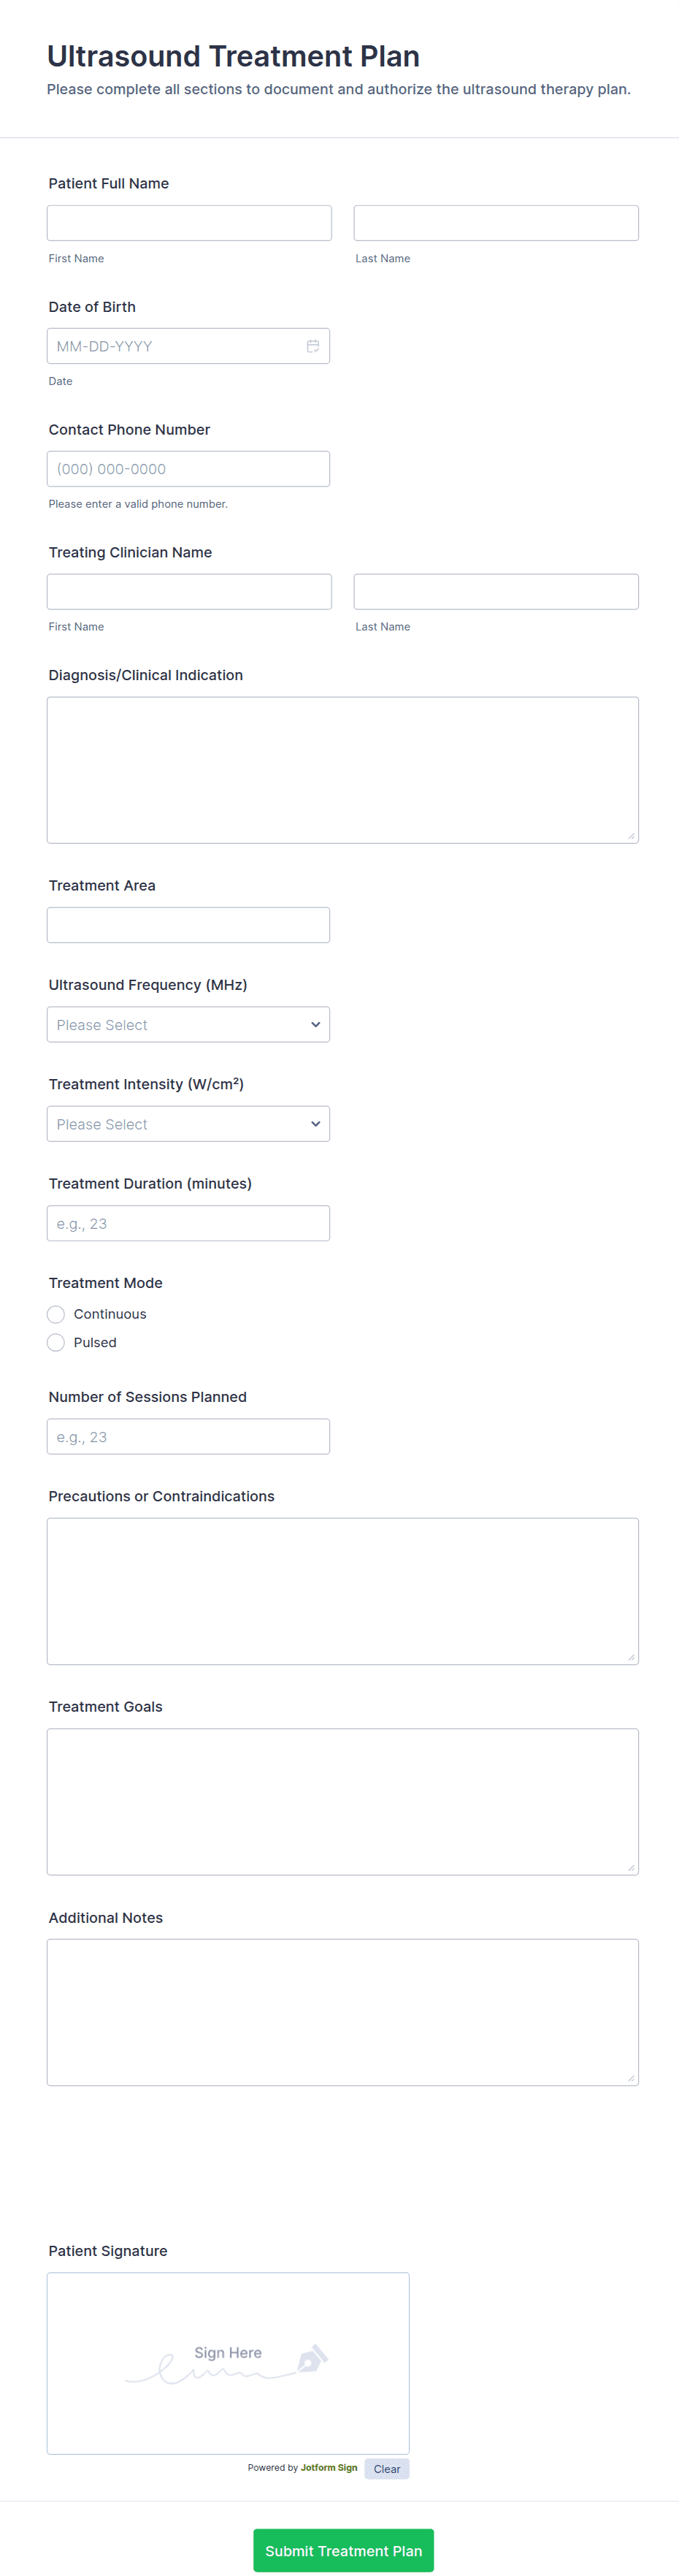This screenshot has height=2576, width=679.
Task: Click the Contact Phone Number field
Action: click(x=188, y=469)
